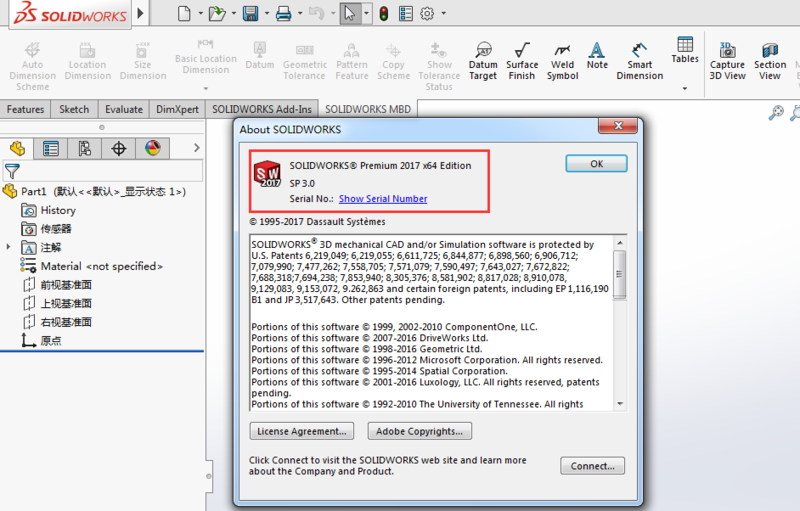
Task: Click the Note tool
Action: (597, 56)
